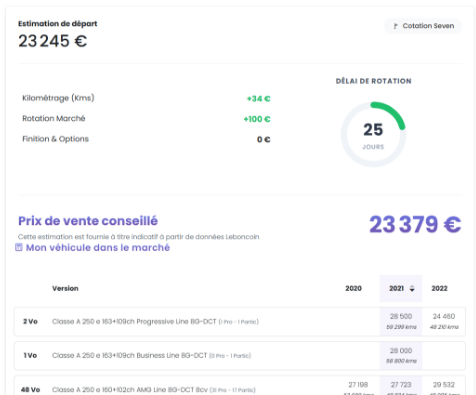Click the 29 532 price in 2022
The image size is (476, 395).
coord(444,385)
